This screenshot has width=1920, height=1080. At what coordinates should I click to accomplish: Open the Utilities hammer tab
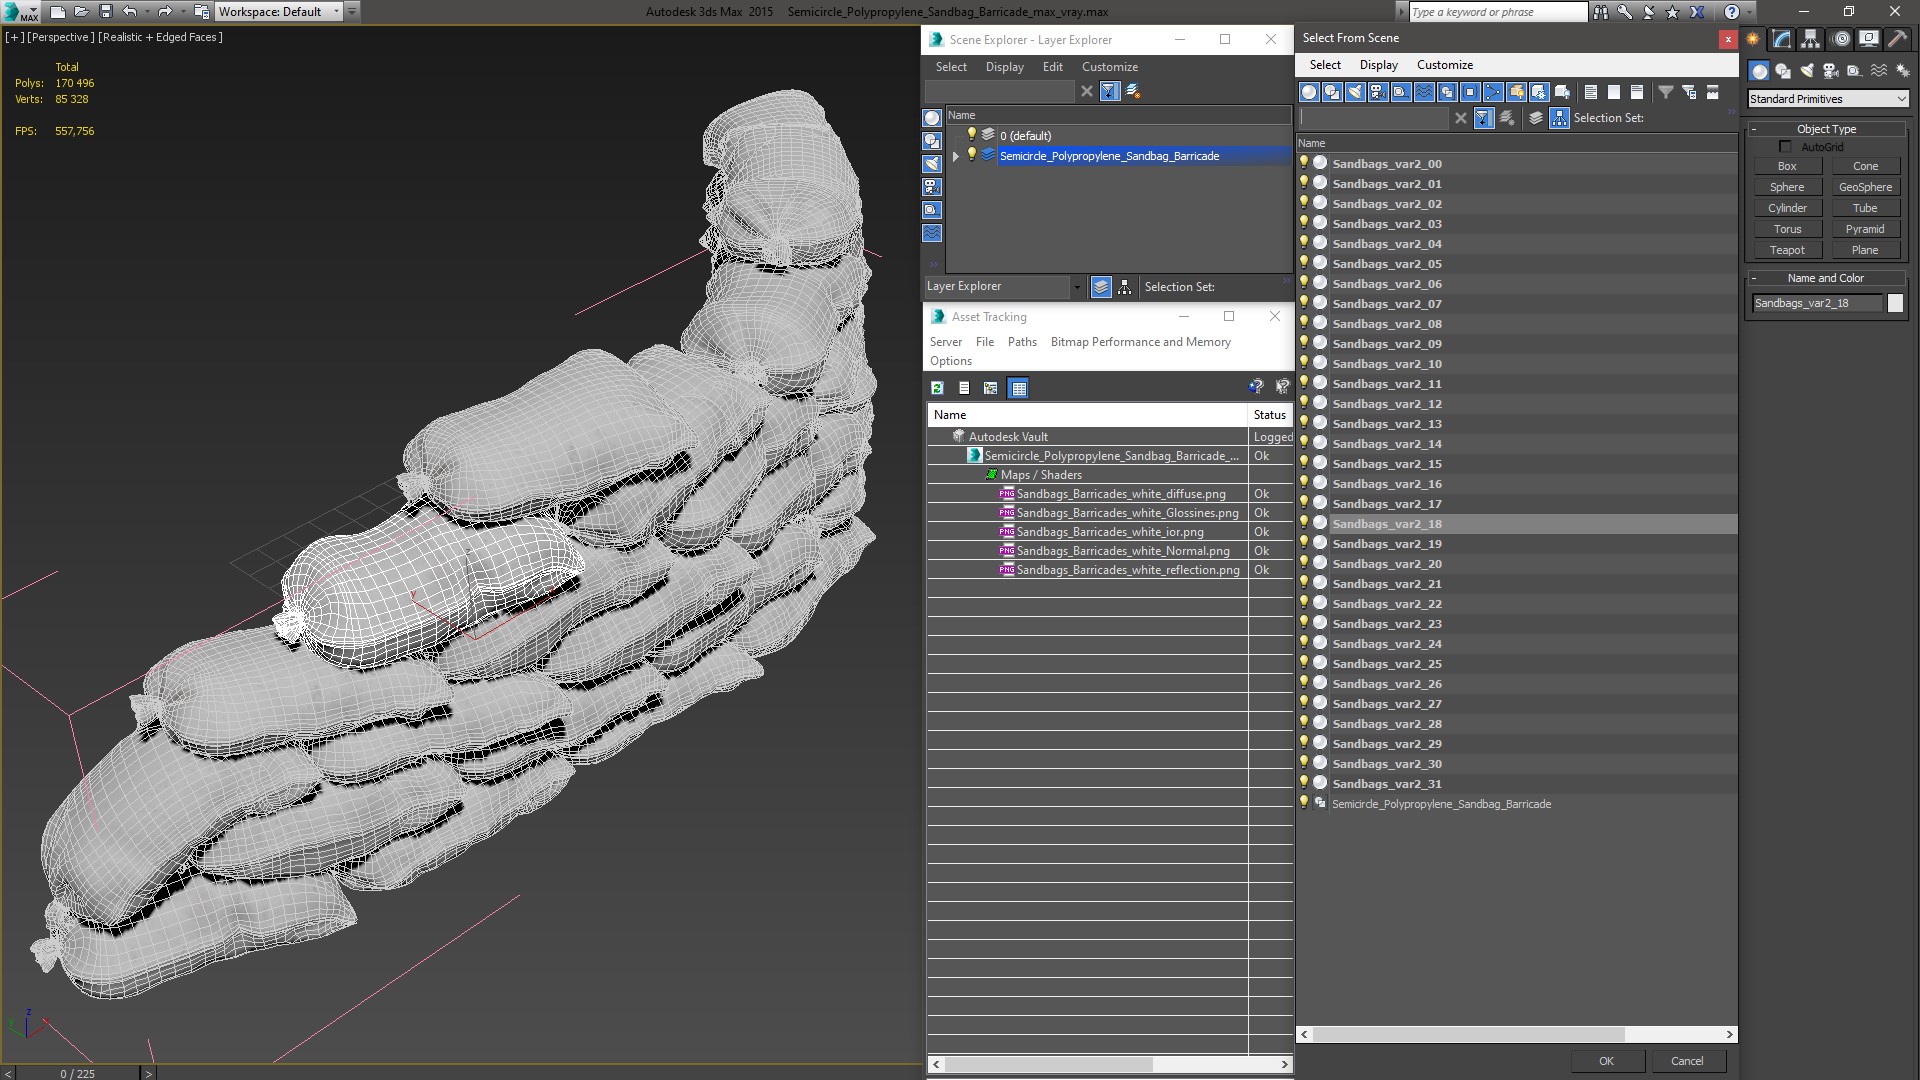coord(1897,40)
